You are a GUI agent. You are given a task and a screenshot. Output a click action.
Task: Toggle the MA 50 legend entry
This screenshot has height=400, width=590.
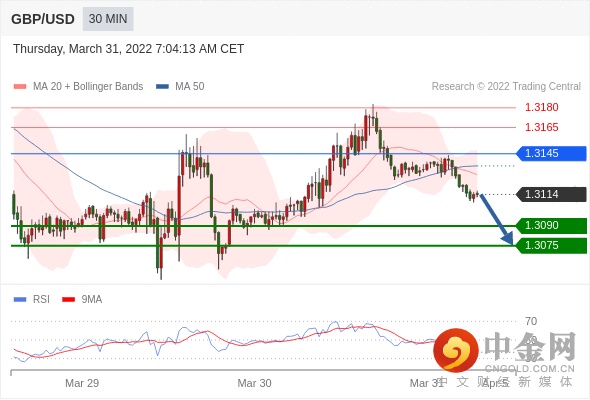point(180,87)
